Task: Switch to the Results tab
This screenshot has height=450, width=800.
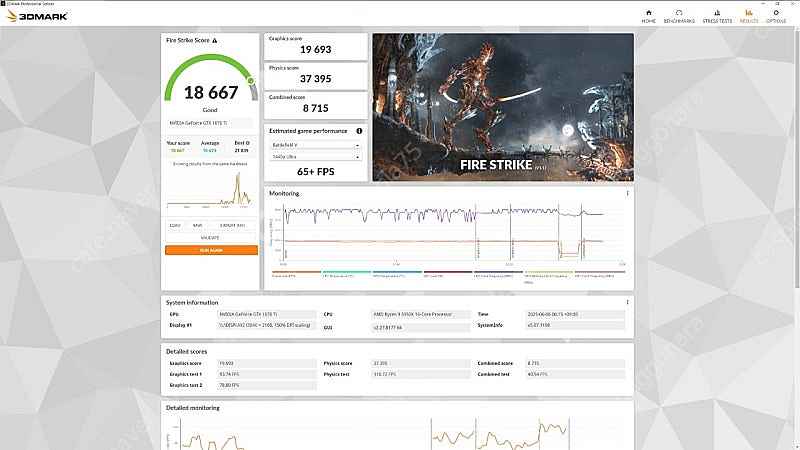Action: [748, 16]
